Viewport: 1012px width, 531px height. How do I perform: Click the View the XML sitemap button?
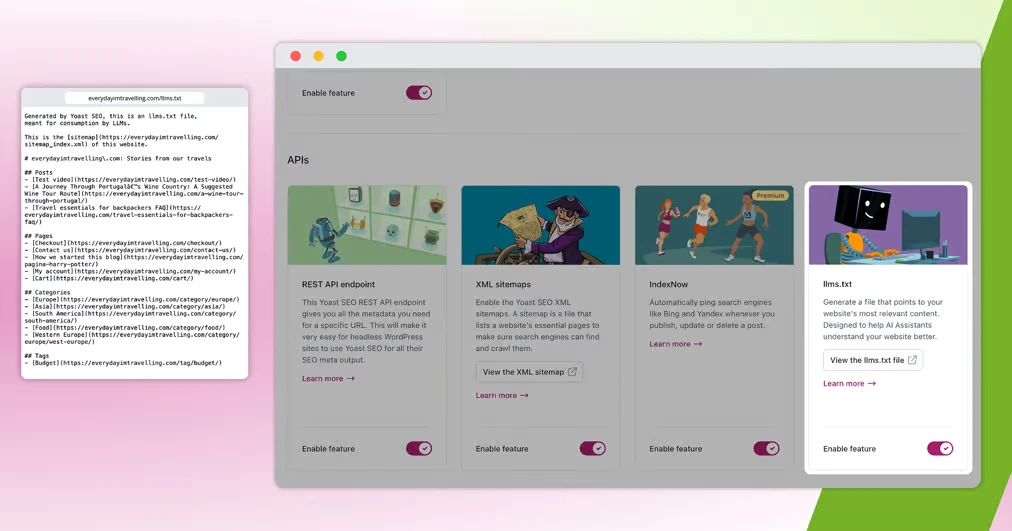(529, 372)
